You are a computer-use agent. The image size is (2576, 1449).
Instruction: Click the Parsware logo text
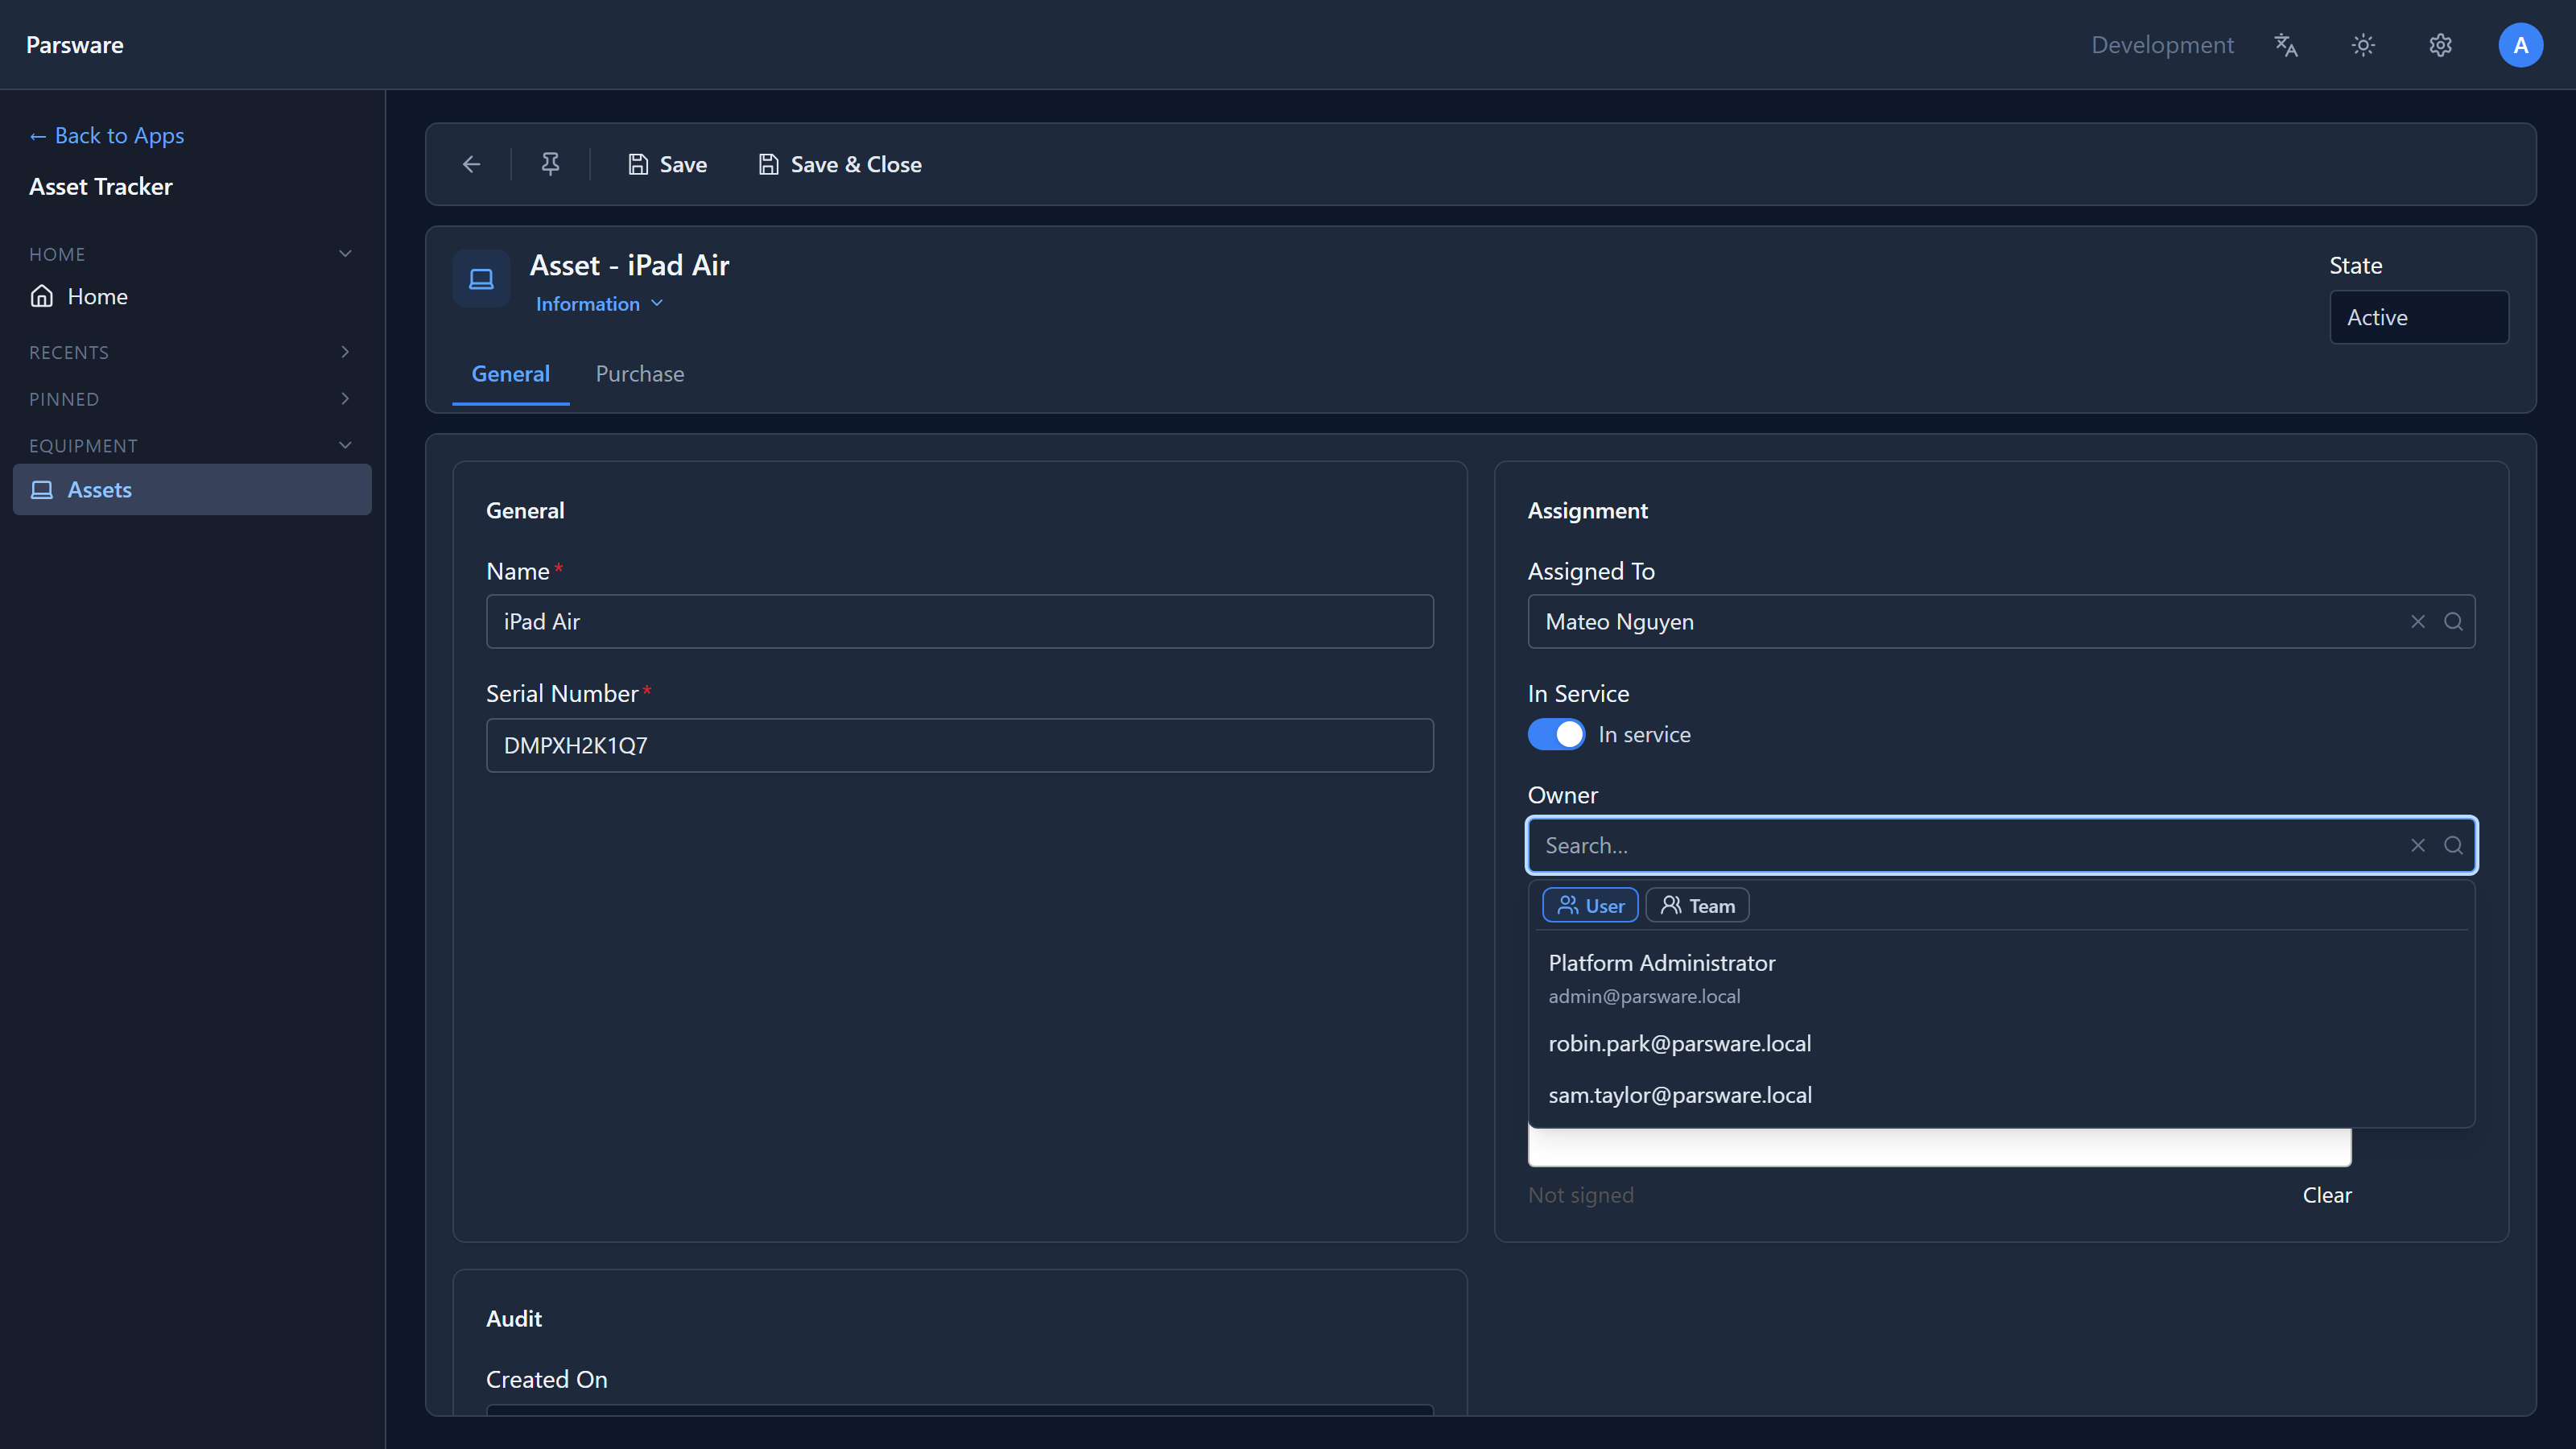pos(75,45)
